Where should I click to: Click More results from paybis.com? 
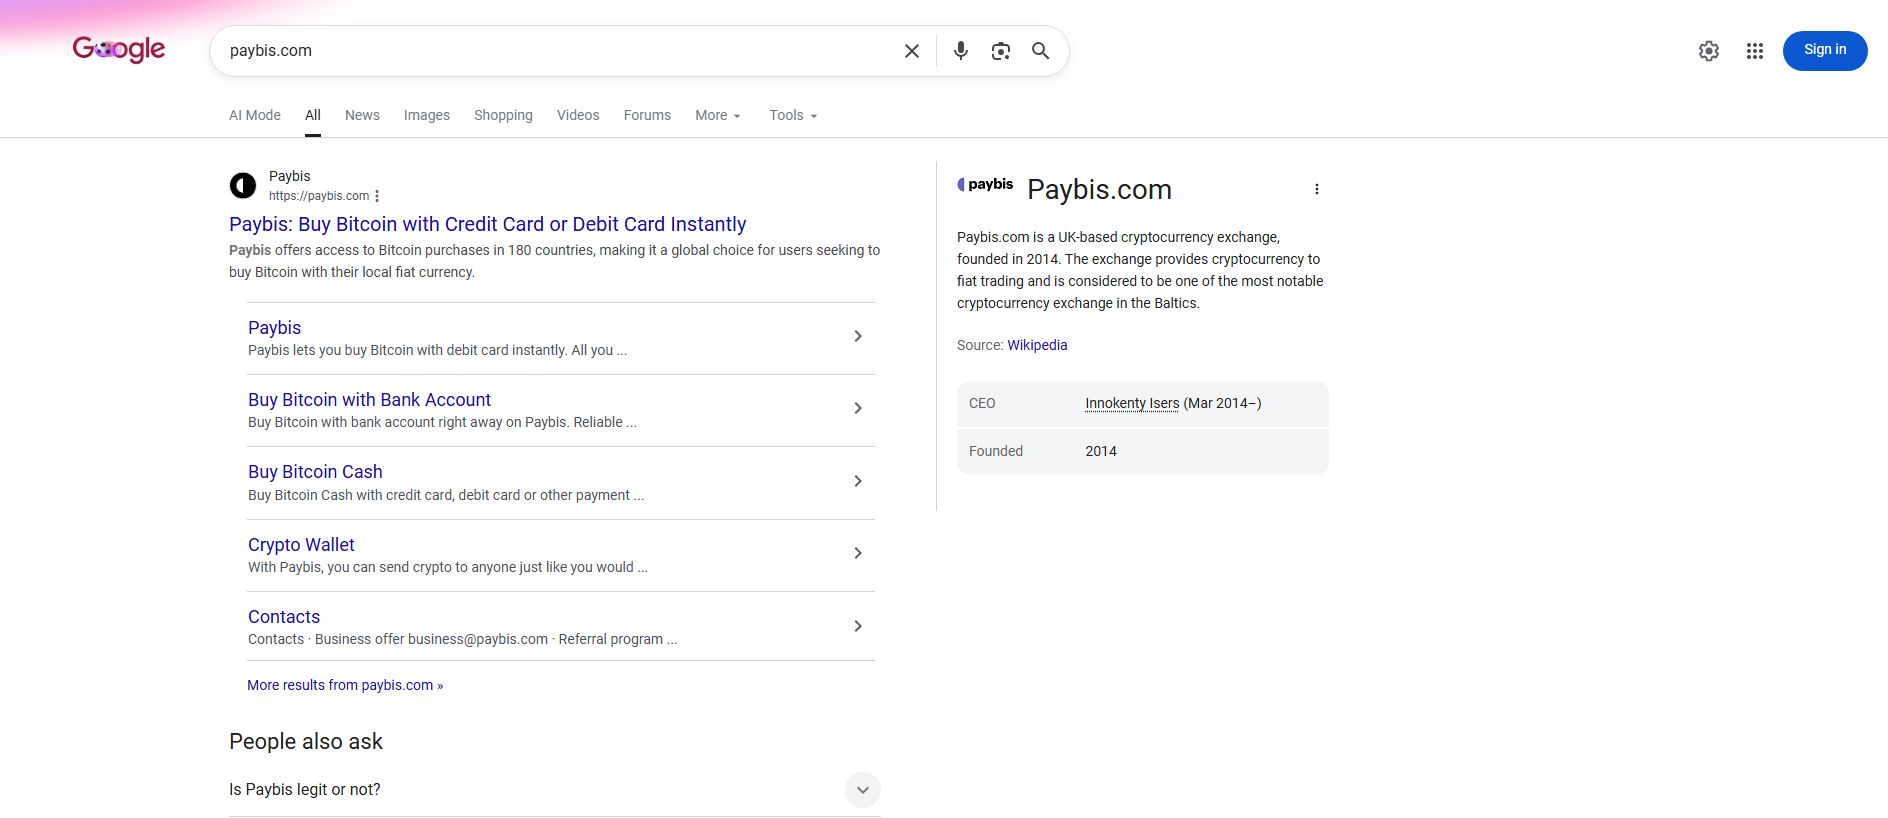[345, 685]
